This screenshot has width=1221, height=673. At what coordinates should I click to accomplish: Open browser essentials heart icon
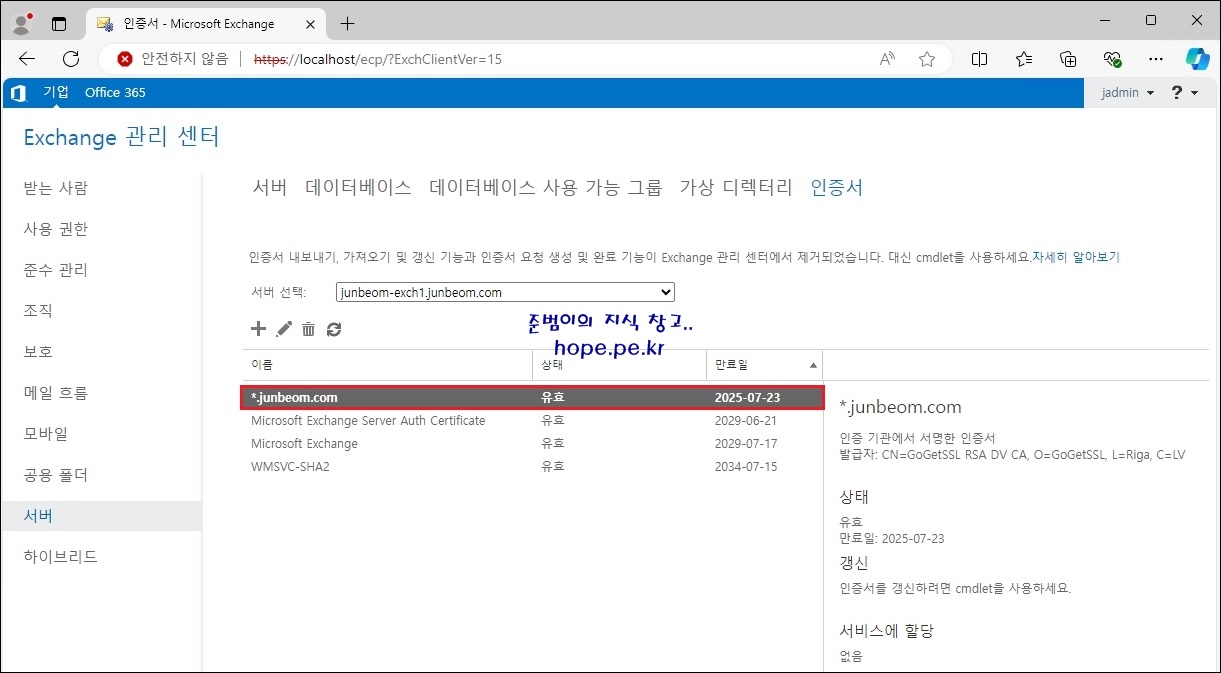[1112, 59]
